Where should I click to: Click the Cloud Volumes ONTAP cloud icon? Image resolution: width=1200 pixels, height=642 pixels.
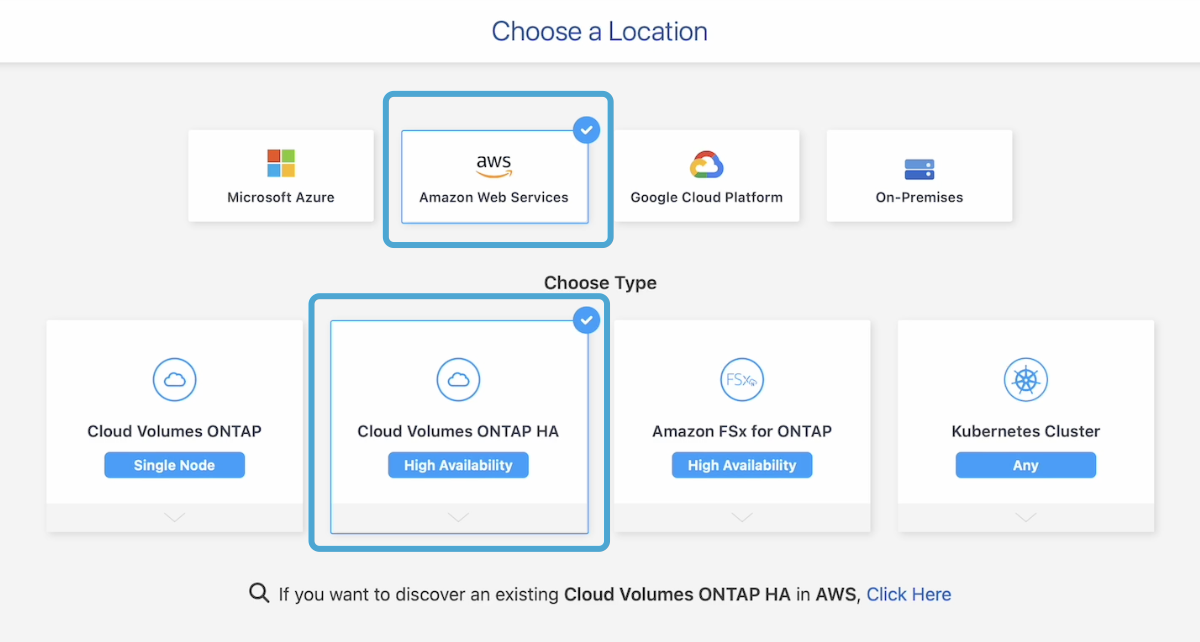coord(174,379)
